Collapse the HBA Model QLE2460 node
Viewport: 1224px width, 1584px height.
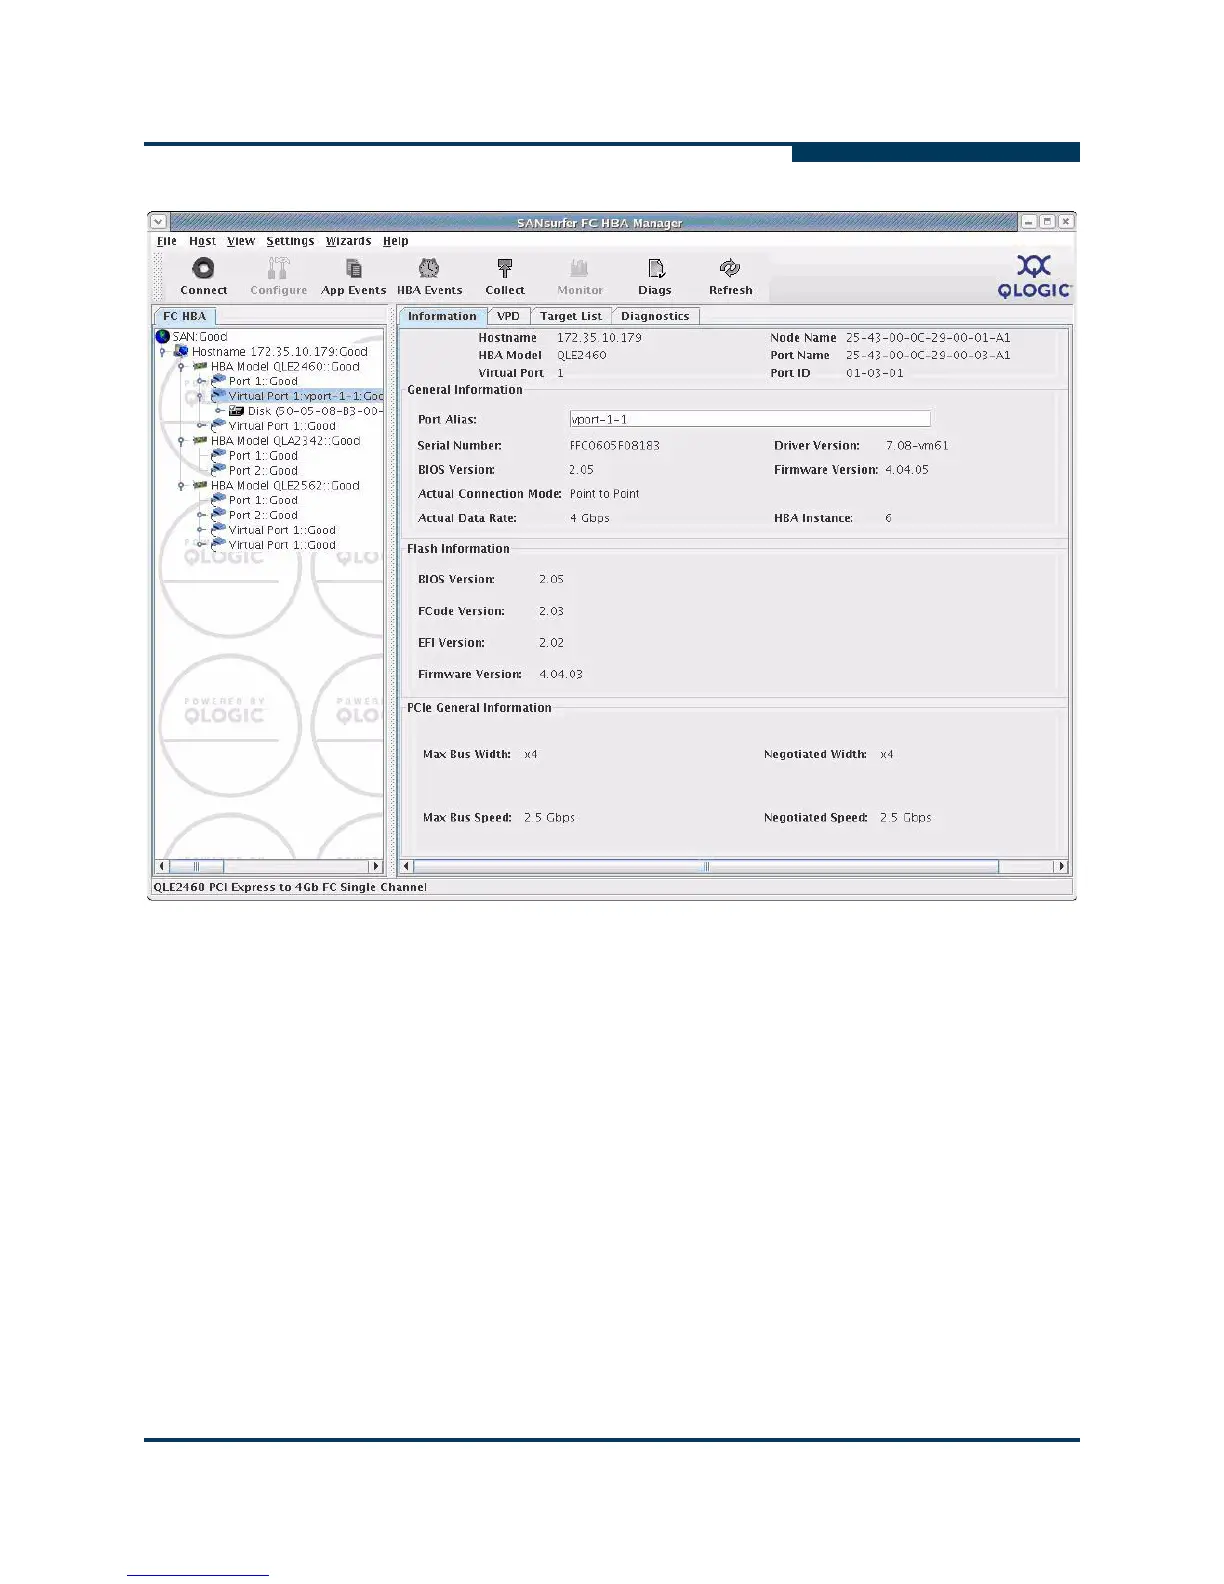point(181,367)
